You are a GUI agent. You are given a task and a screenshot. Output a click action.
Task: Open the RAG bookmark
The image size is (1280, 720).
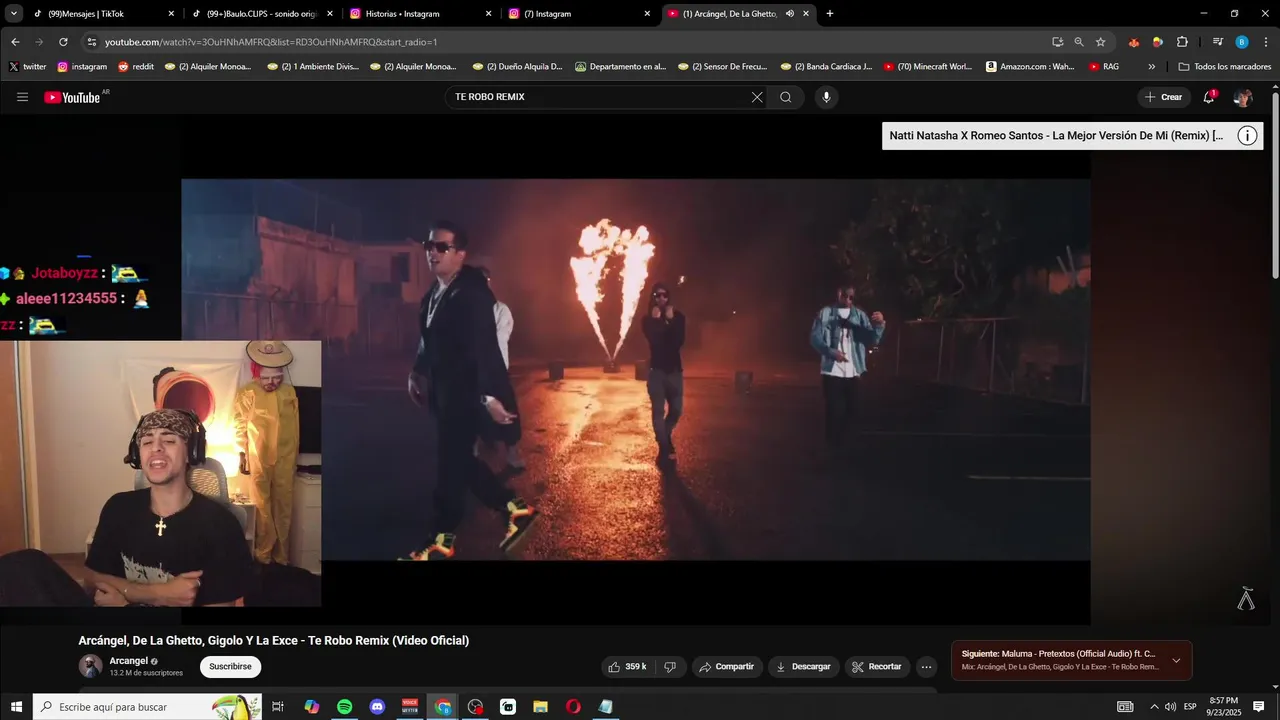click(x=1104, y=67)
